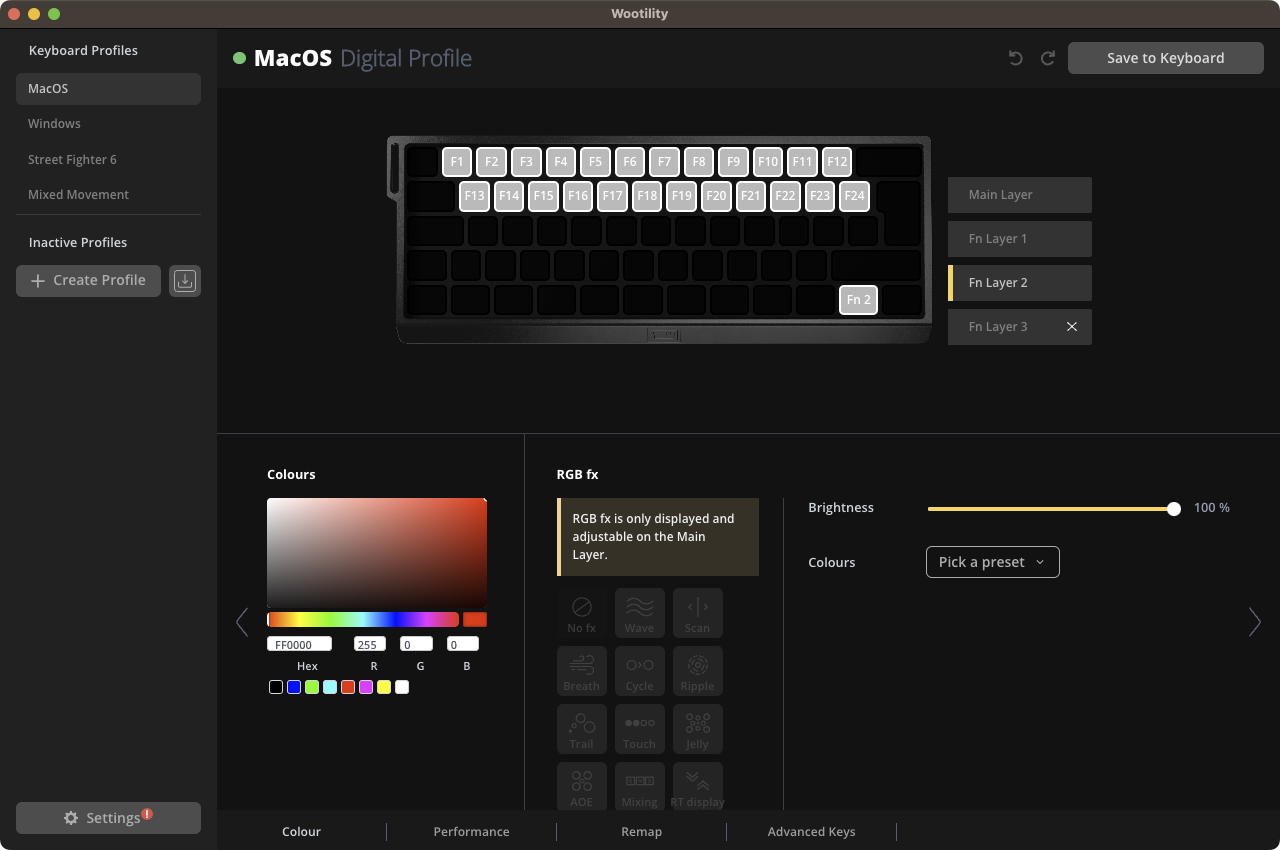Select the AOE RGB effect

[x=581, y=786]
